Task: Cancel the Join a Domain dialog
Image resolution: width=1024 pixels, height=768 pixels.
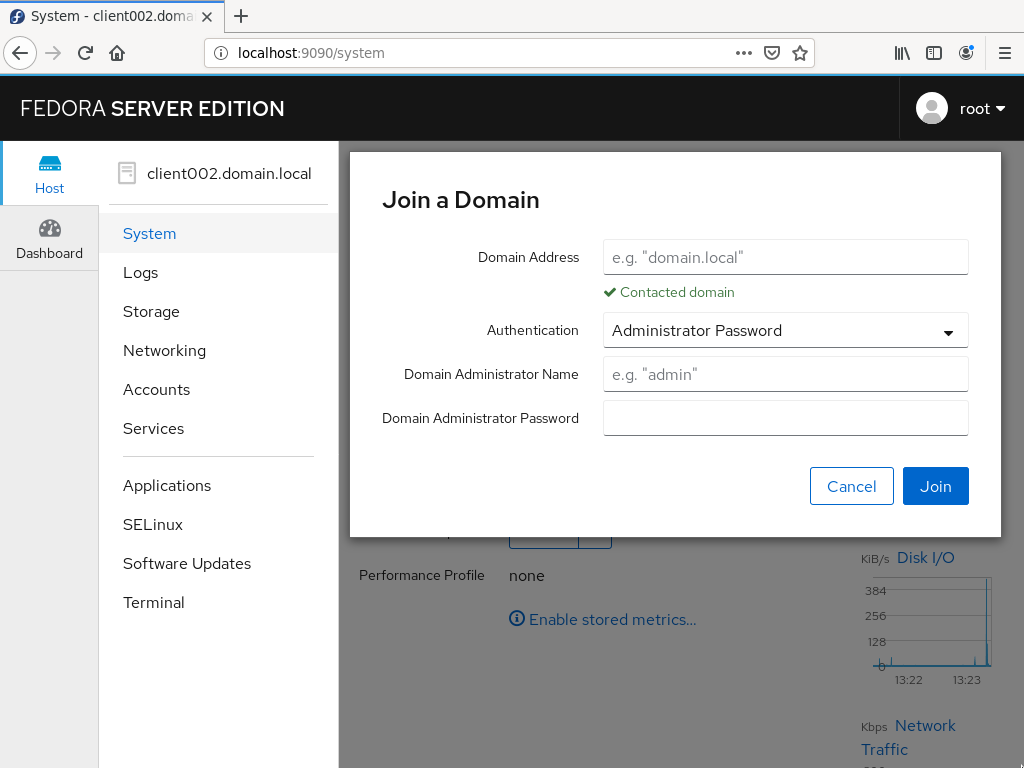Action: point(852,487)
